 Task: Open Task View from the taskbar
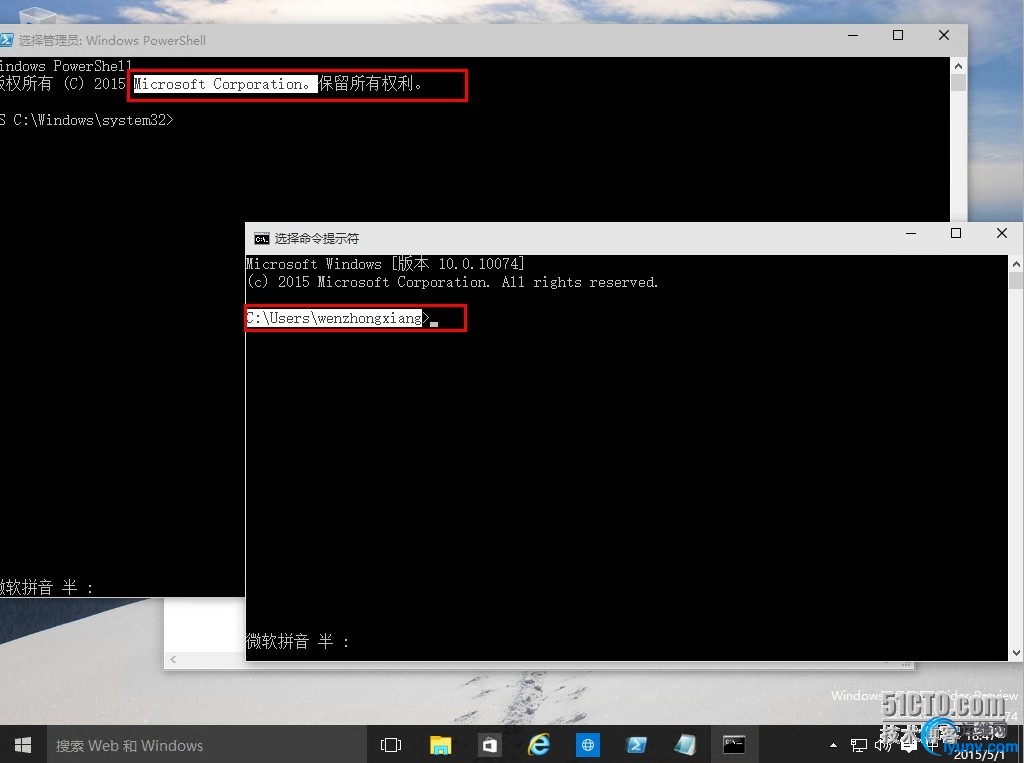click(391, 745)
